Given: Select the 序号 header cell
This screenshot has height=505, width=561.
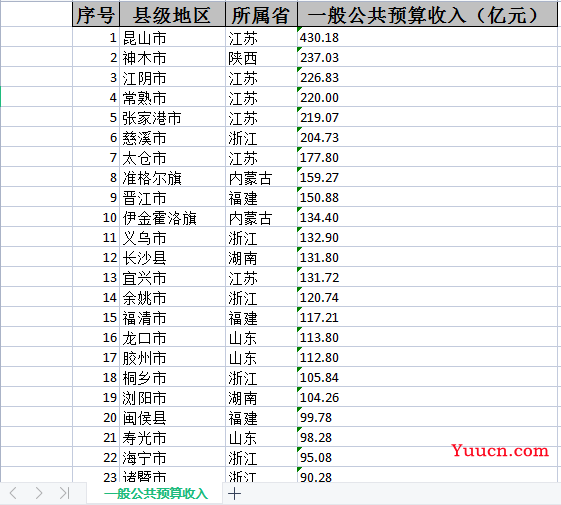Looking at the screenshot, I should (x=96, y=15).
